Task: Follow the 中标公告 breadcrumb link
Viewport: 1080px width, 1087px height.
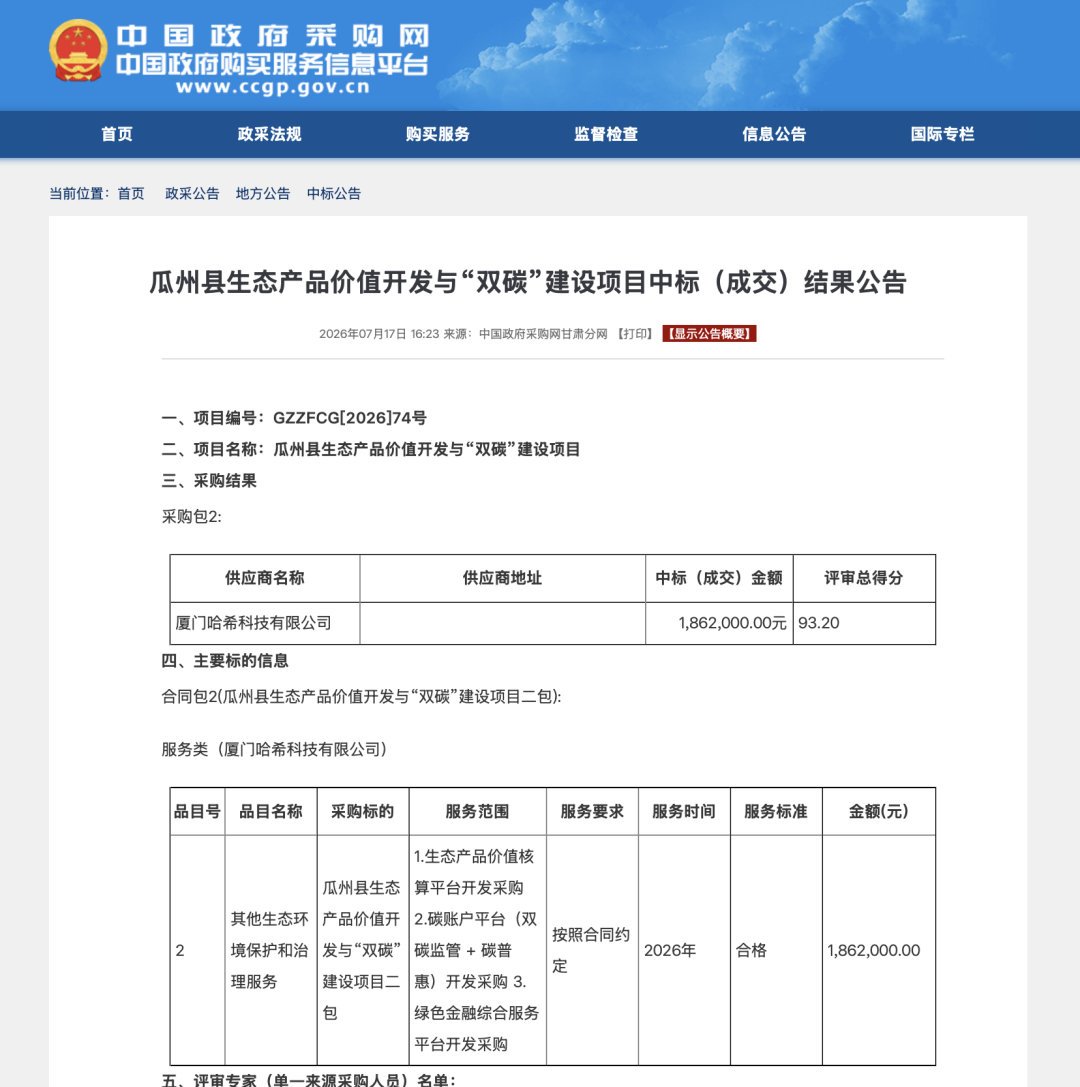Action: point(334,193)
